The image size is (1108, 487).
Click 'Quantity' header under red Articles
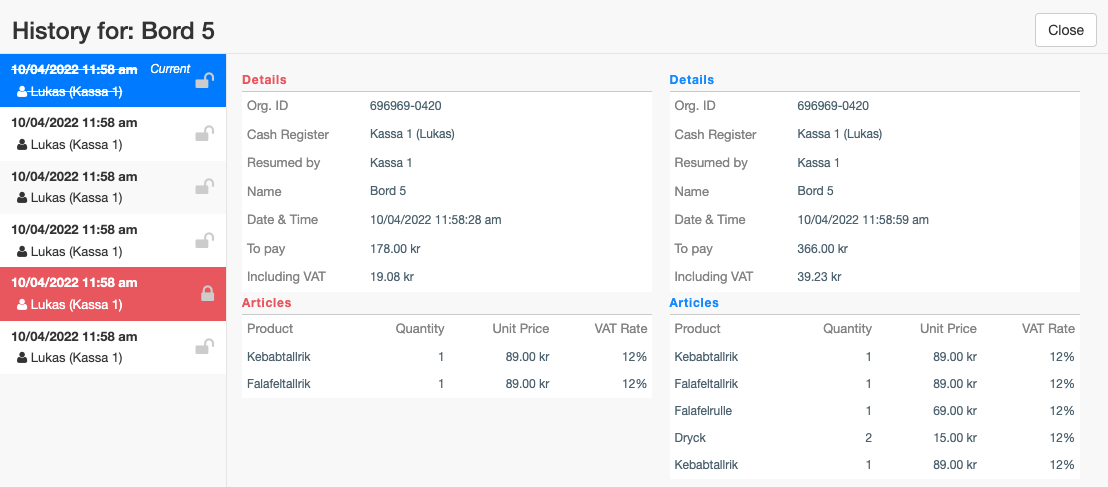coord(420,329)
